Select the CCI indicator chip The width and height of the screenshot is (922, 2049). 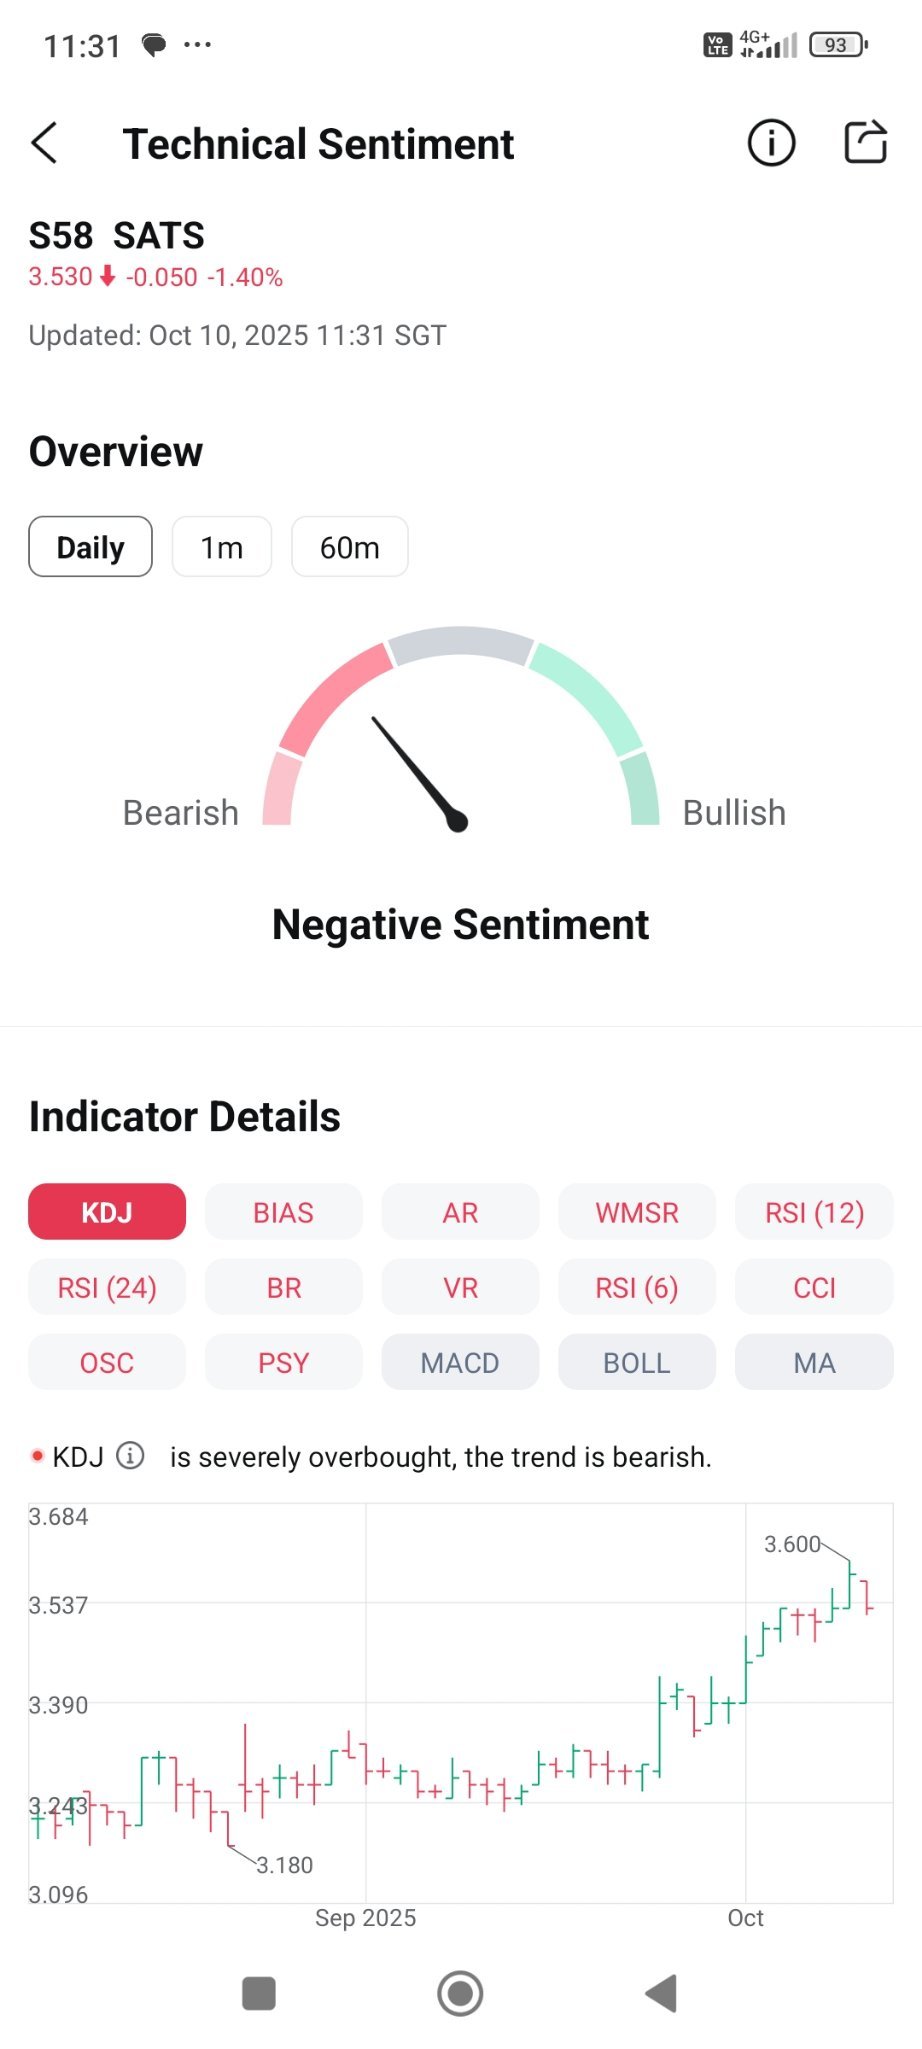click(x=814, y=1287)
